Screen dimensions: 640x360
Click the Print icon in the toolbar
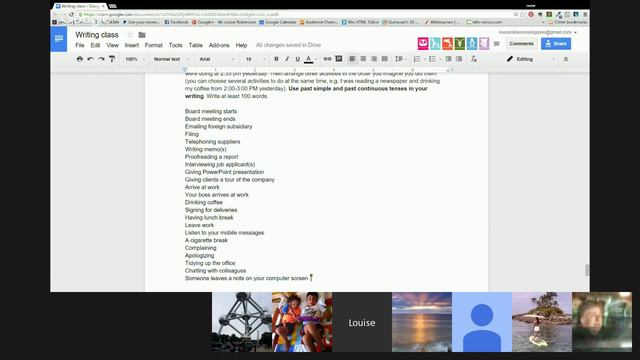pyautogui.click(x=80, y=59)
